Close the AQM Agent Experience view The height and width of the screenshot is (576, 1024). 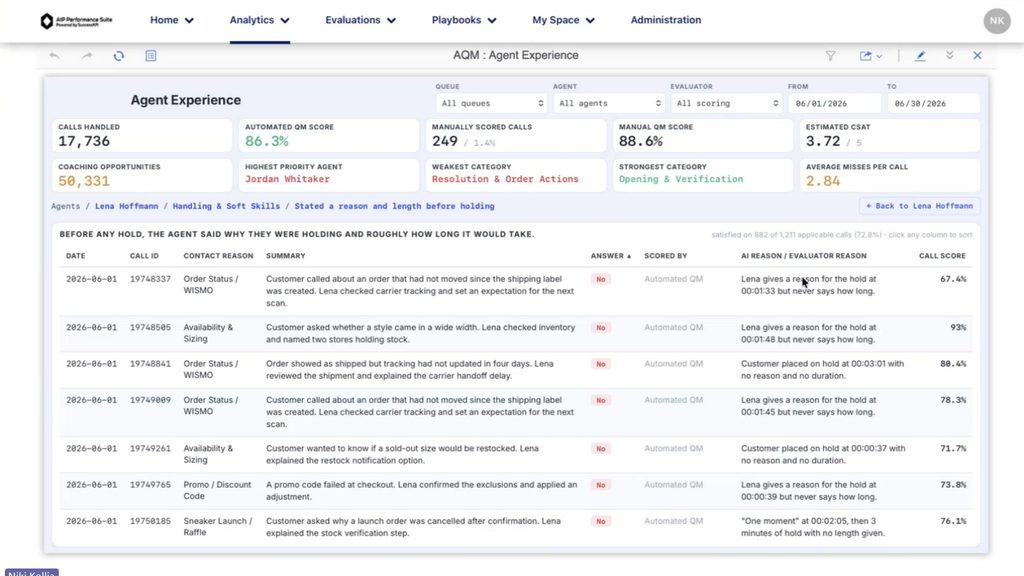click(977, 56)
